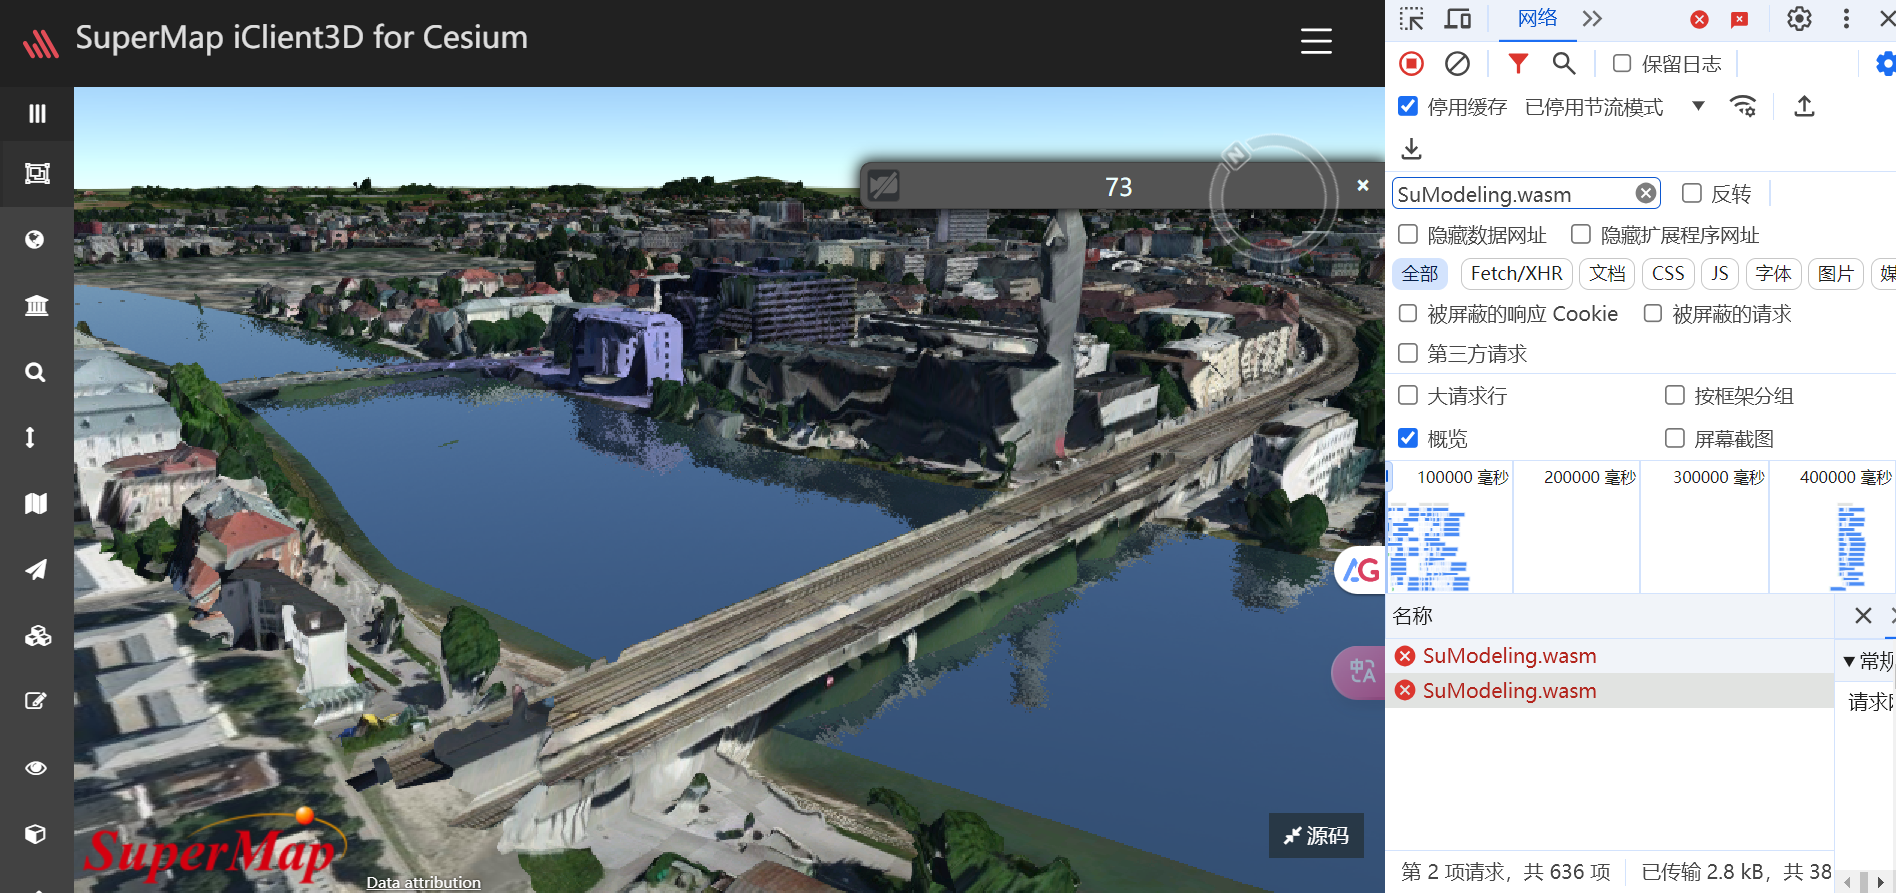Click the 100000 毫秒 timeline marker
Viewport: 1896px width, 893px height.
pyautogui.click(x=1463, y=478)
